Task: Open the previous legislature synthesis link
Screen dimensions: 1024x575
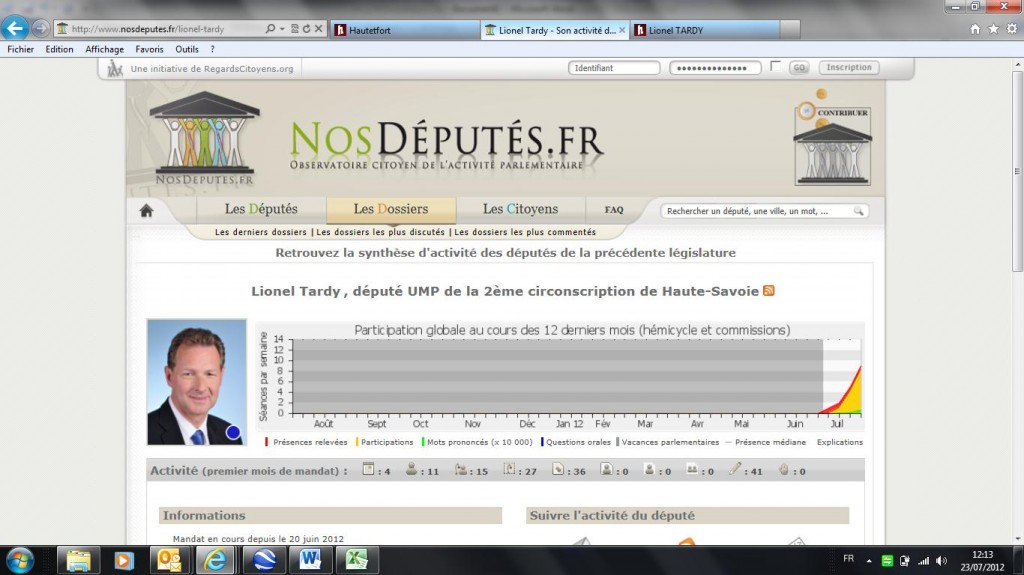Action: pos(505,253)
